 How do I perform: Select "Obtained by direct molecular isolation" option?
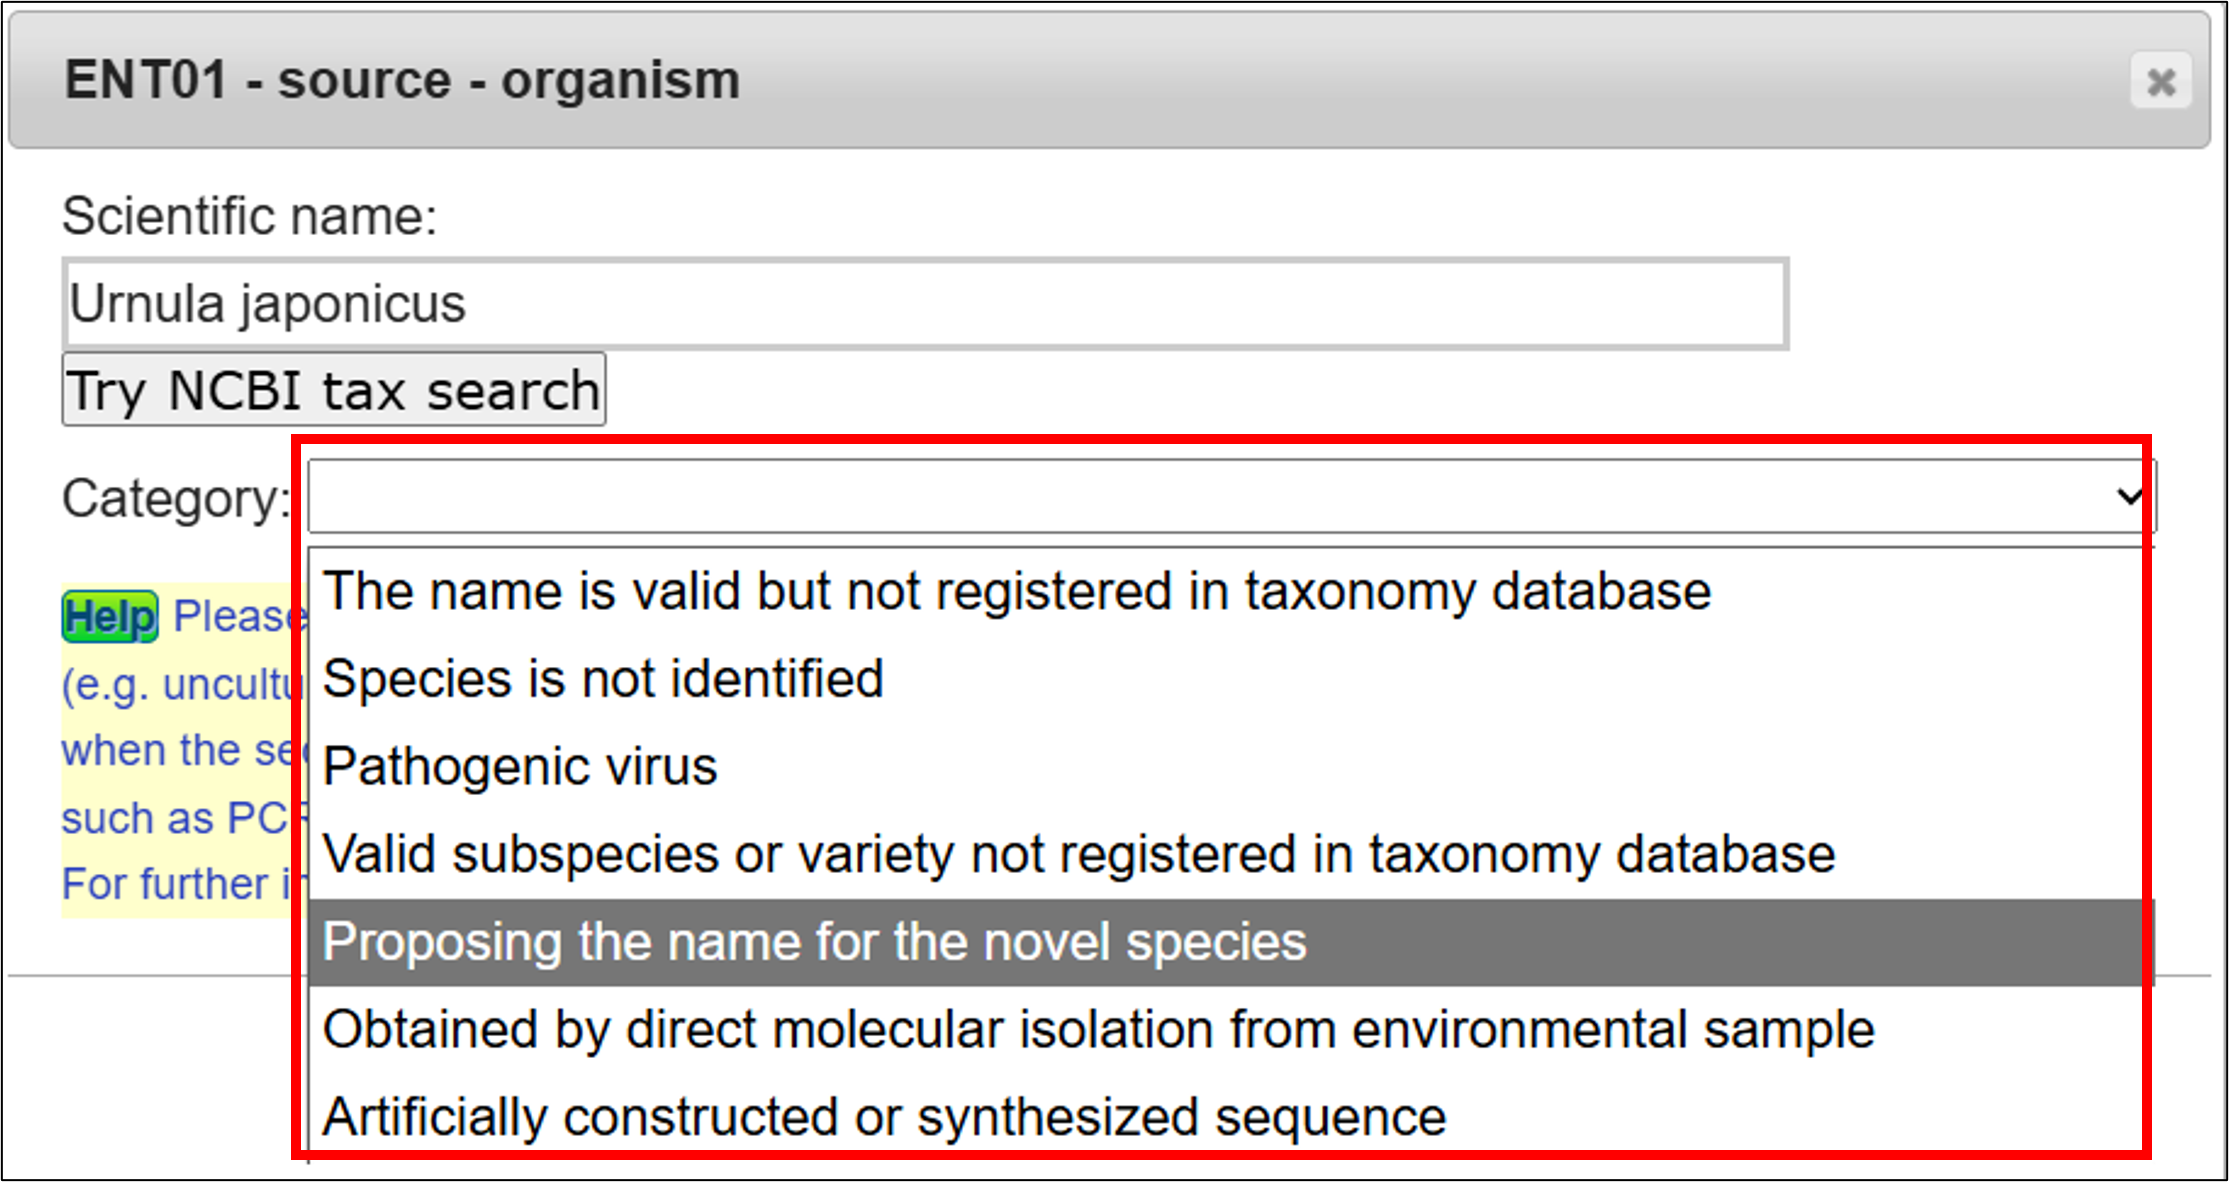tap(1098, 1030)
